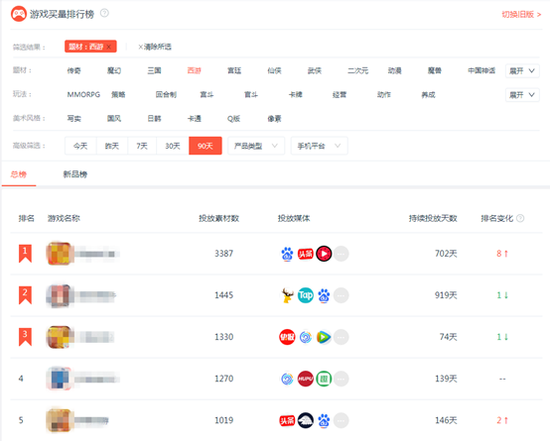Show more media via ellipsis in the 146天 row
This screenshot has width=550, height=441.
point(341,421)
